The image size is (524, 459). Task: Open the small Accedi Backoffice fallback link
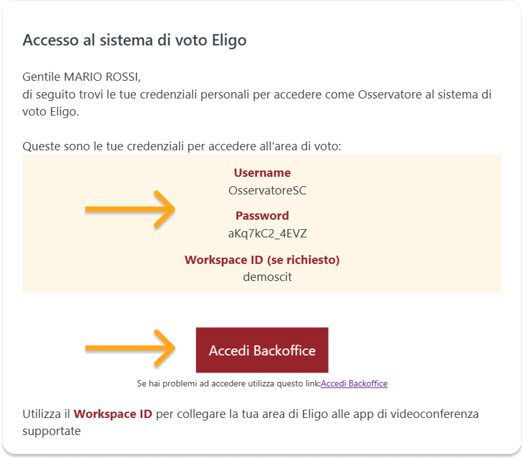click(x=354, y=383)
